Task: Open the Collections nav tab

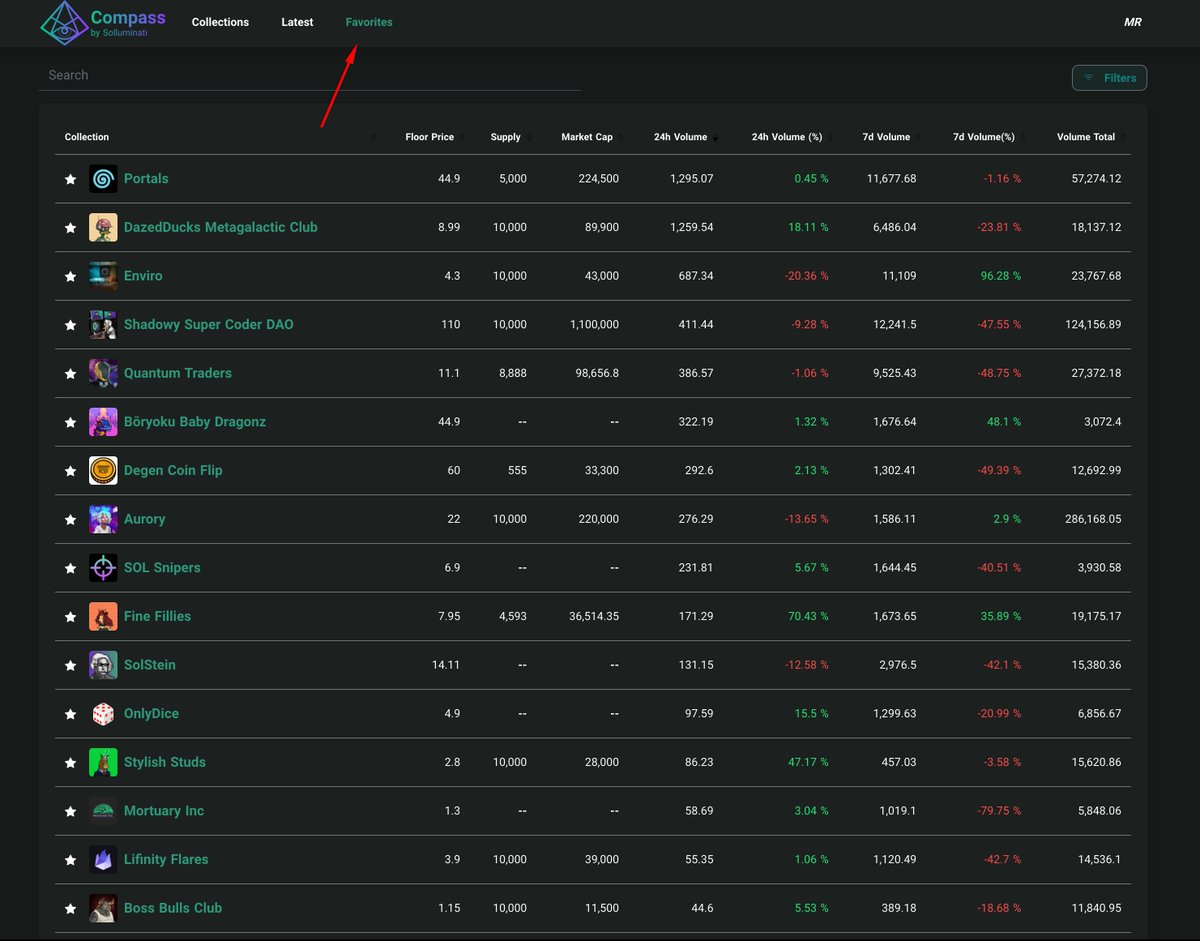Action: click(220, 22)
